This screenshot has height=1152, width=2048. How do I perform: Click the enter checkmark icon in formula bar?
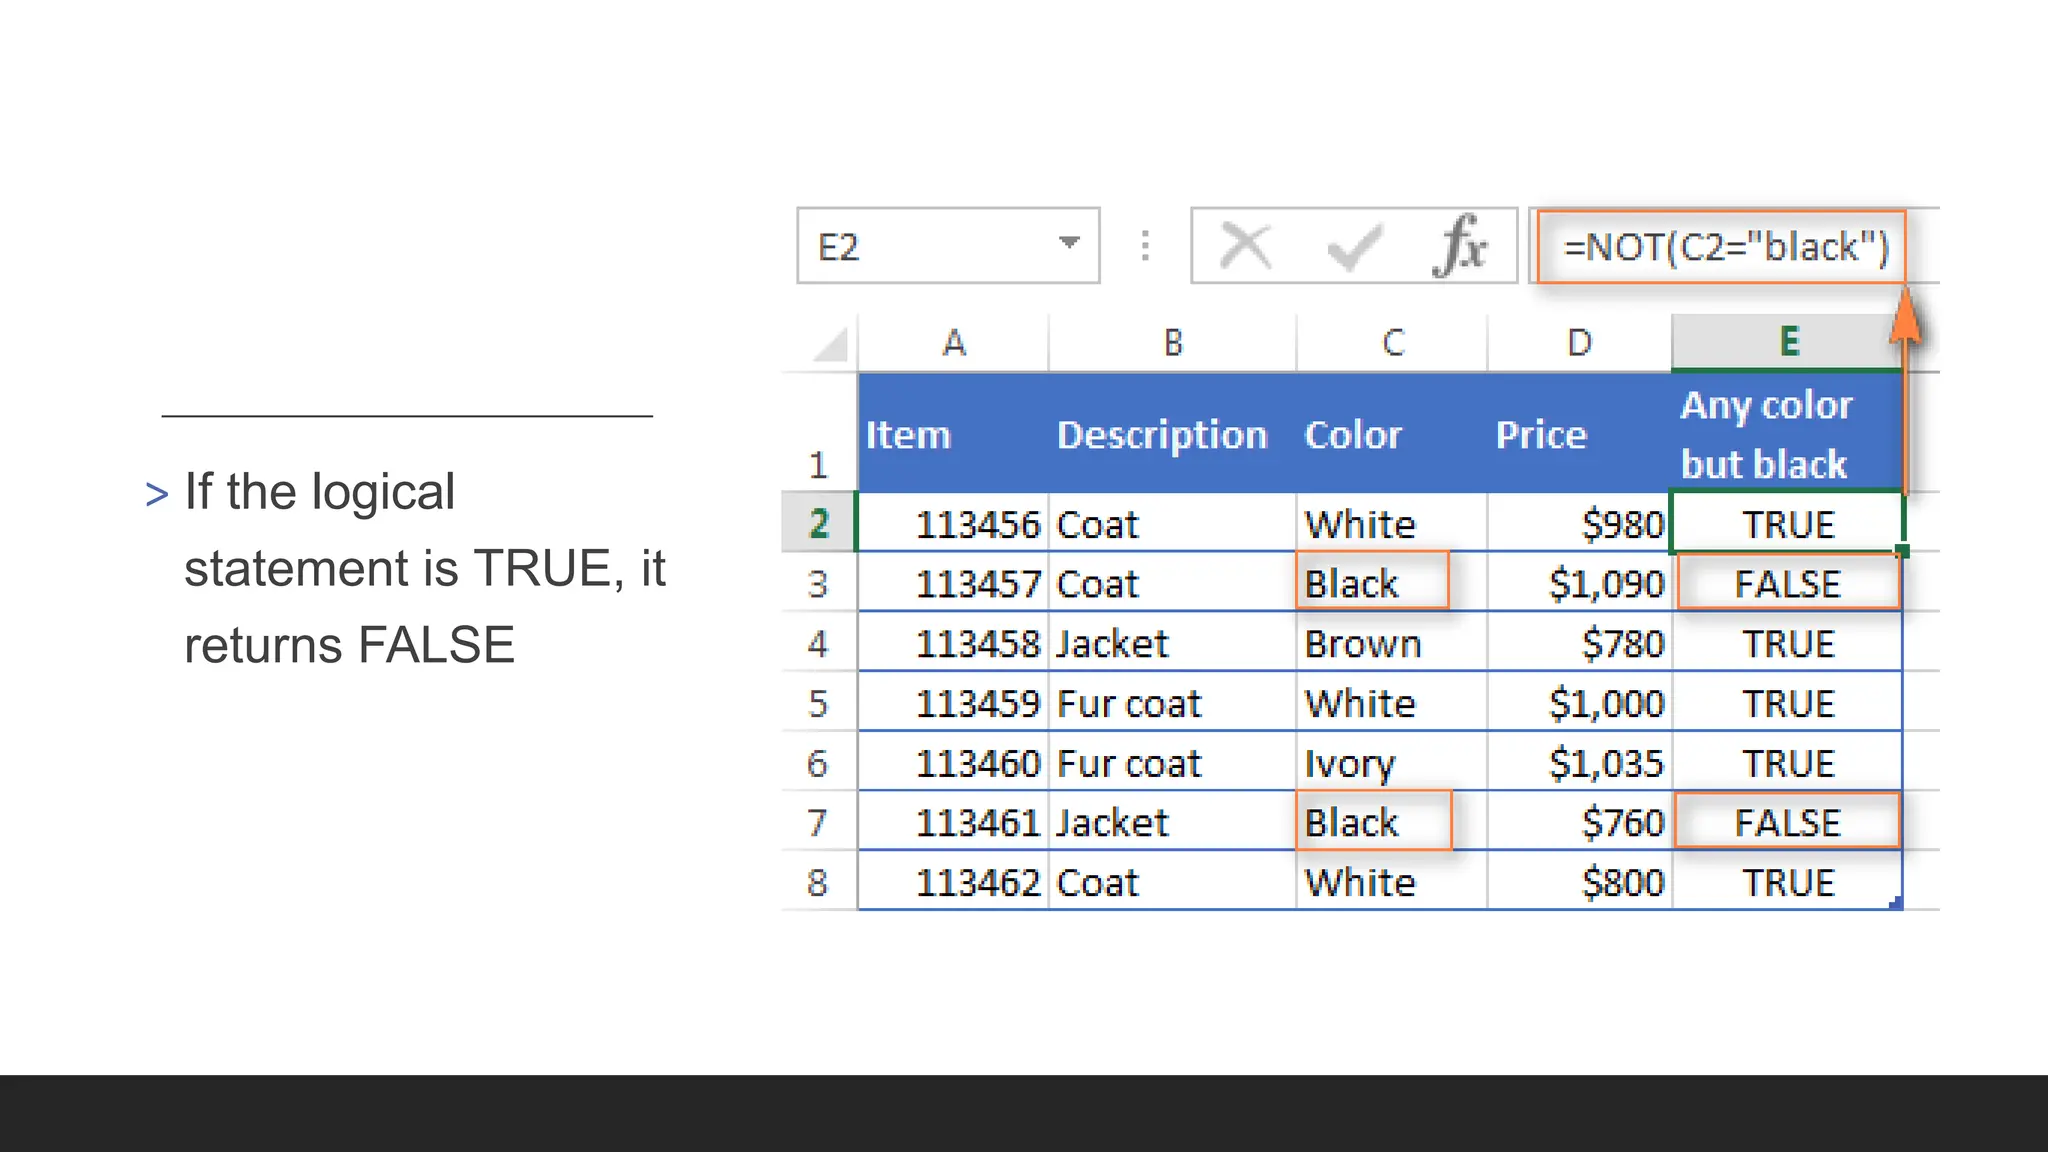click(x=1354, y=246)
